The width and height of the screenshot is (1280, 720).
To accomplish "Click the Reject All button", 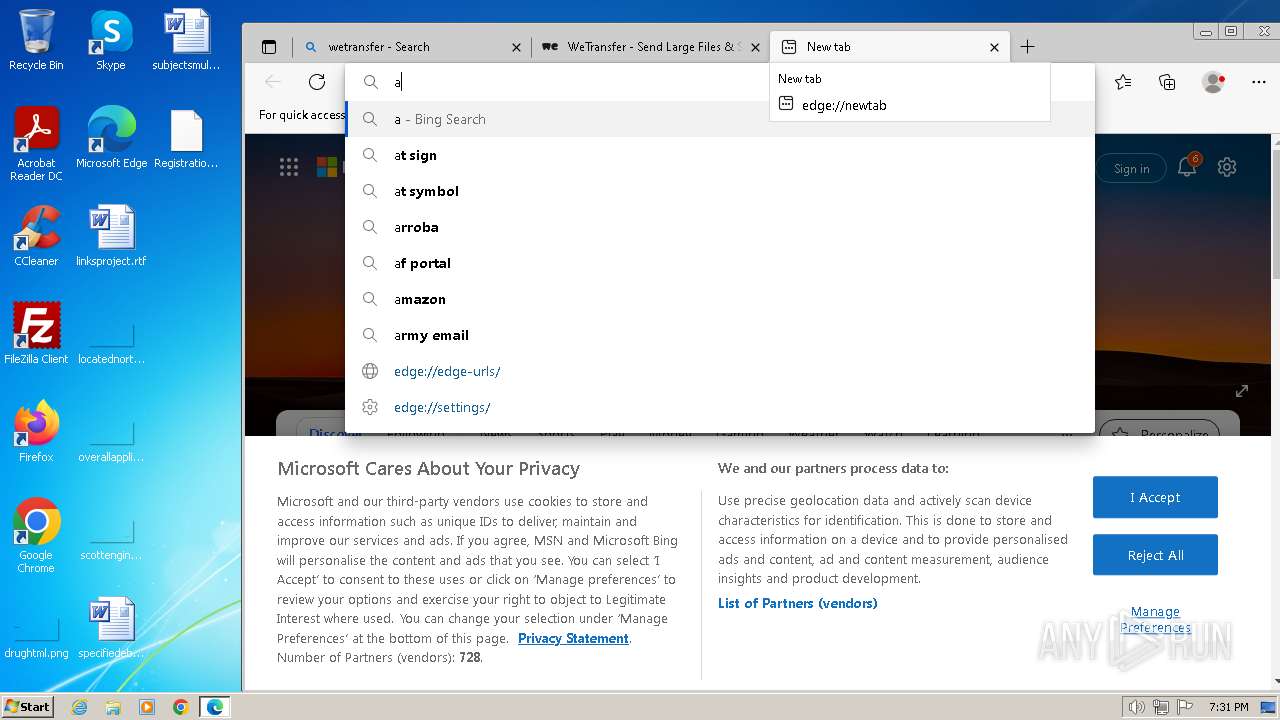I will coord(1155,555).
